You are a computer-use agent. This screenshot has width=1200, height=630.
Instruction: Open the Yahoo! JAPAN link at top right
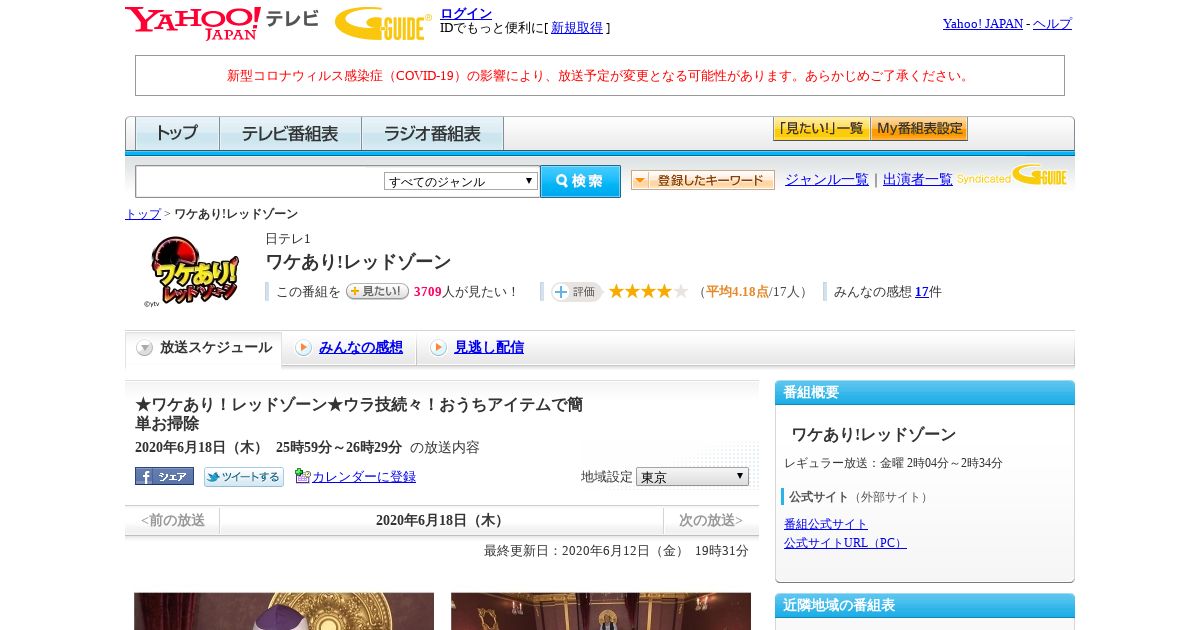[983, 24]
